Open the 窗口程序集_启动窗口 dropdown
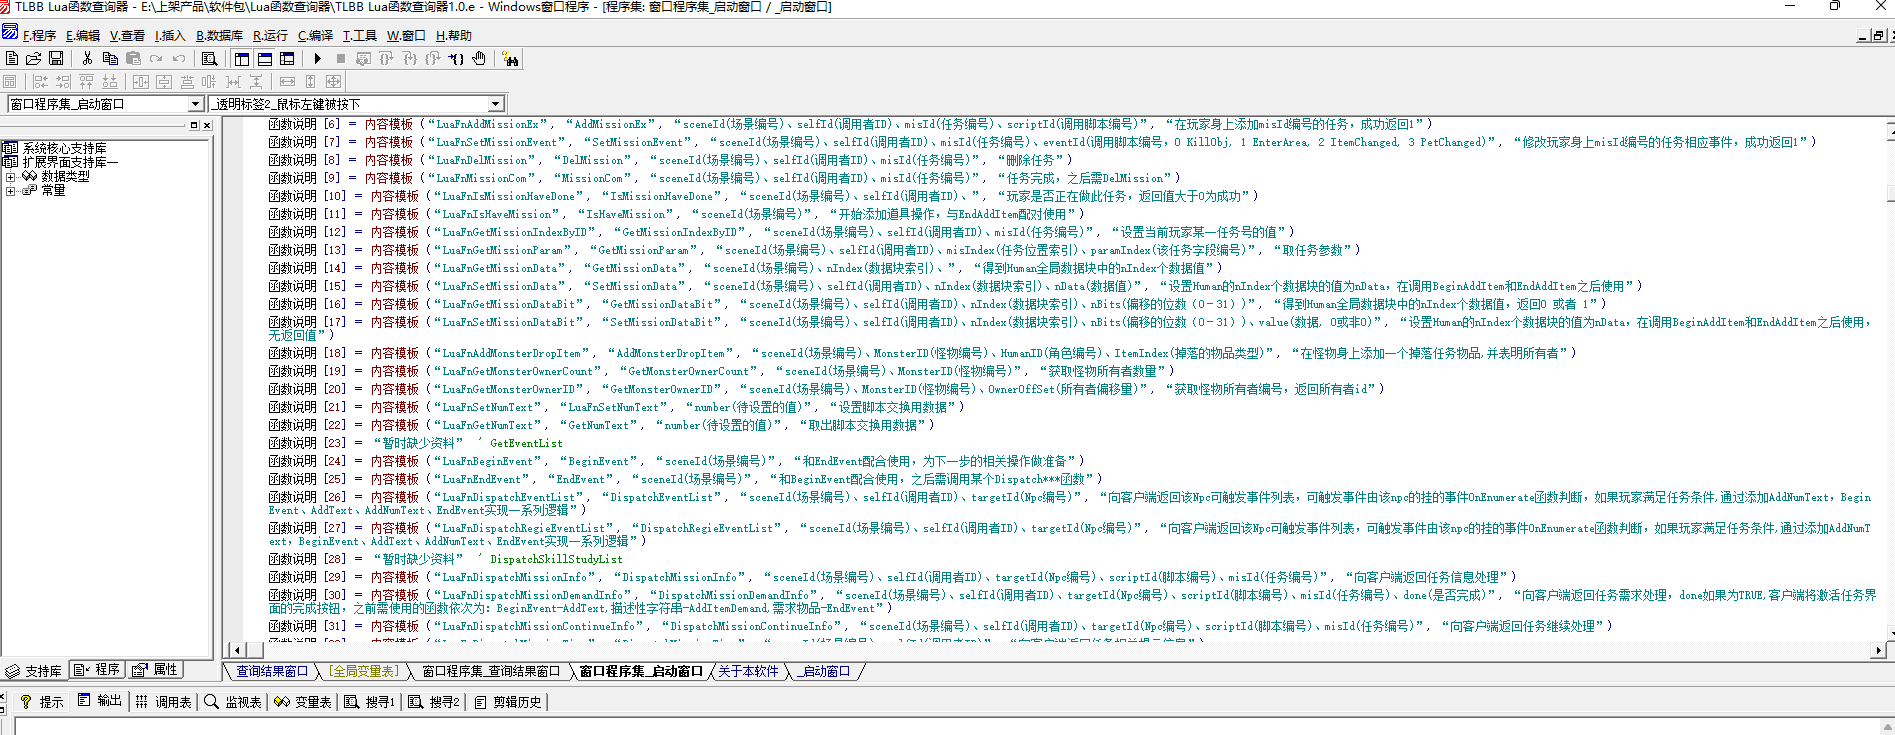Screen dimensions: 1895x735 tap(196, 104)
